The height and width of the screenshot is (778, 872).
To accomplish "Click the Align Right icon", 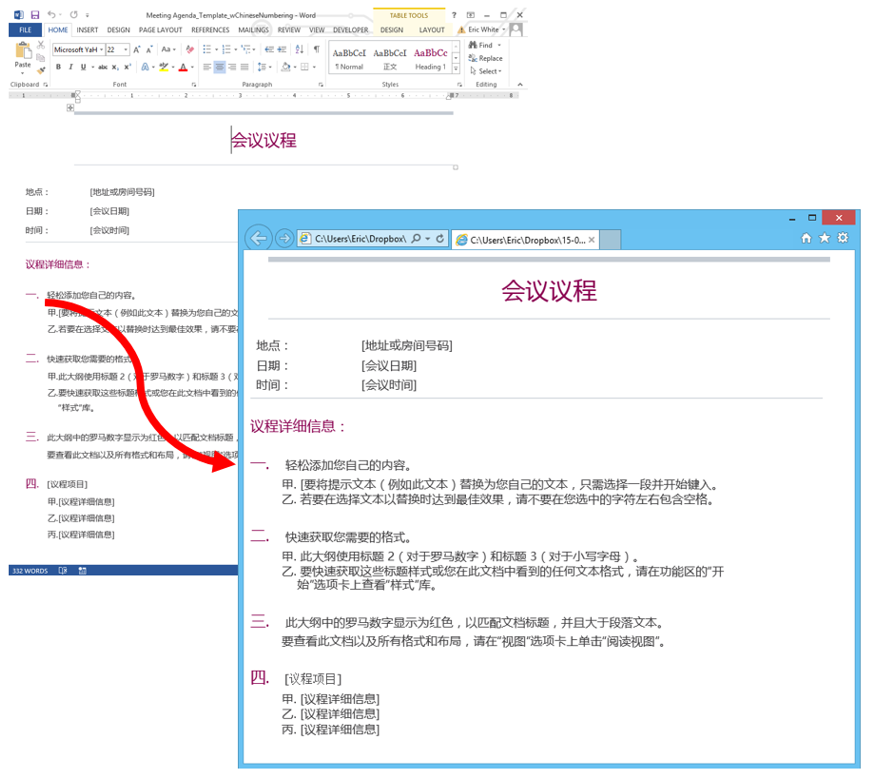I will click(x=232, y=67).
